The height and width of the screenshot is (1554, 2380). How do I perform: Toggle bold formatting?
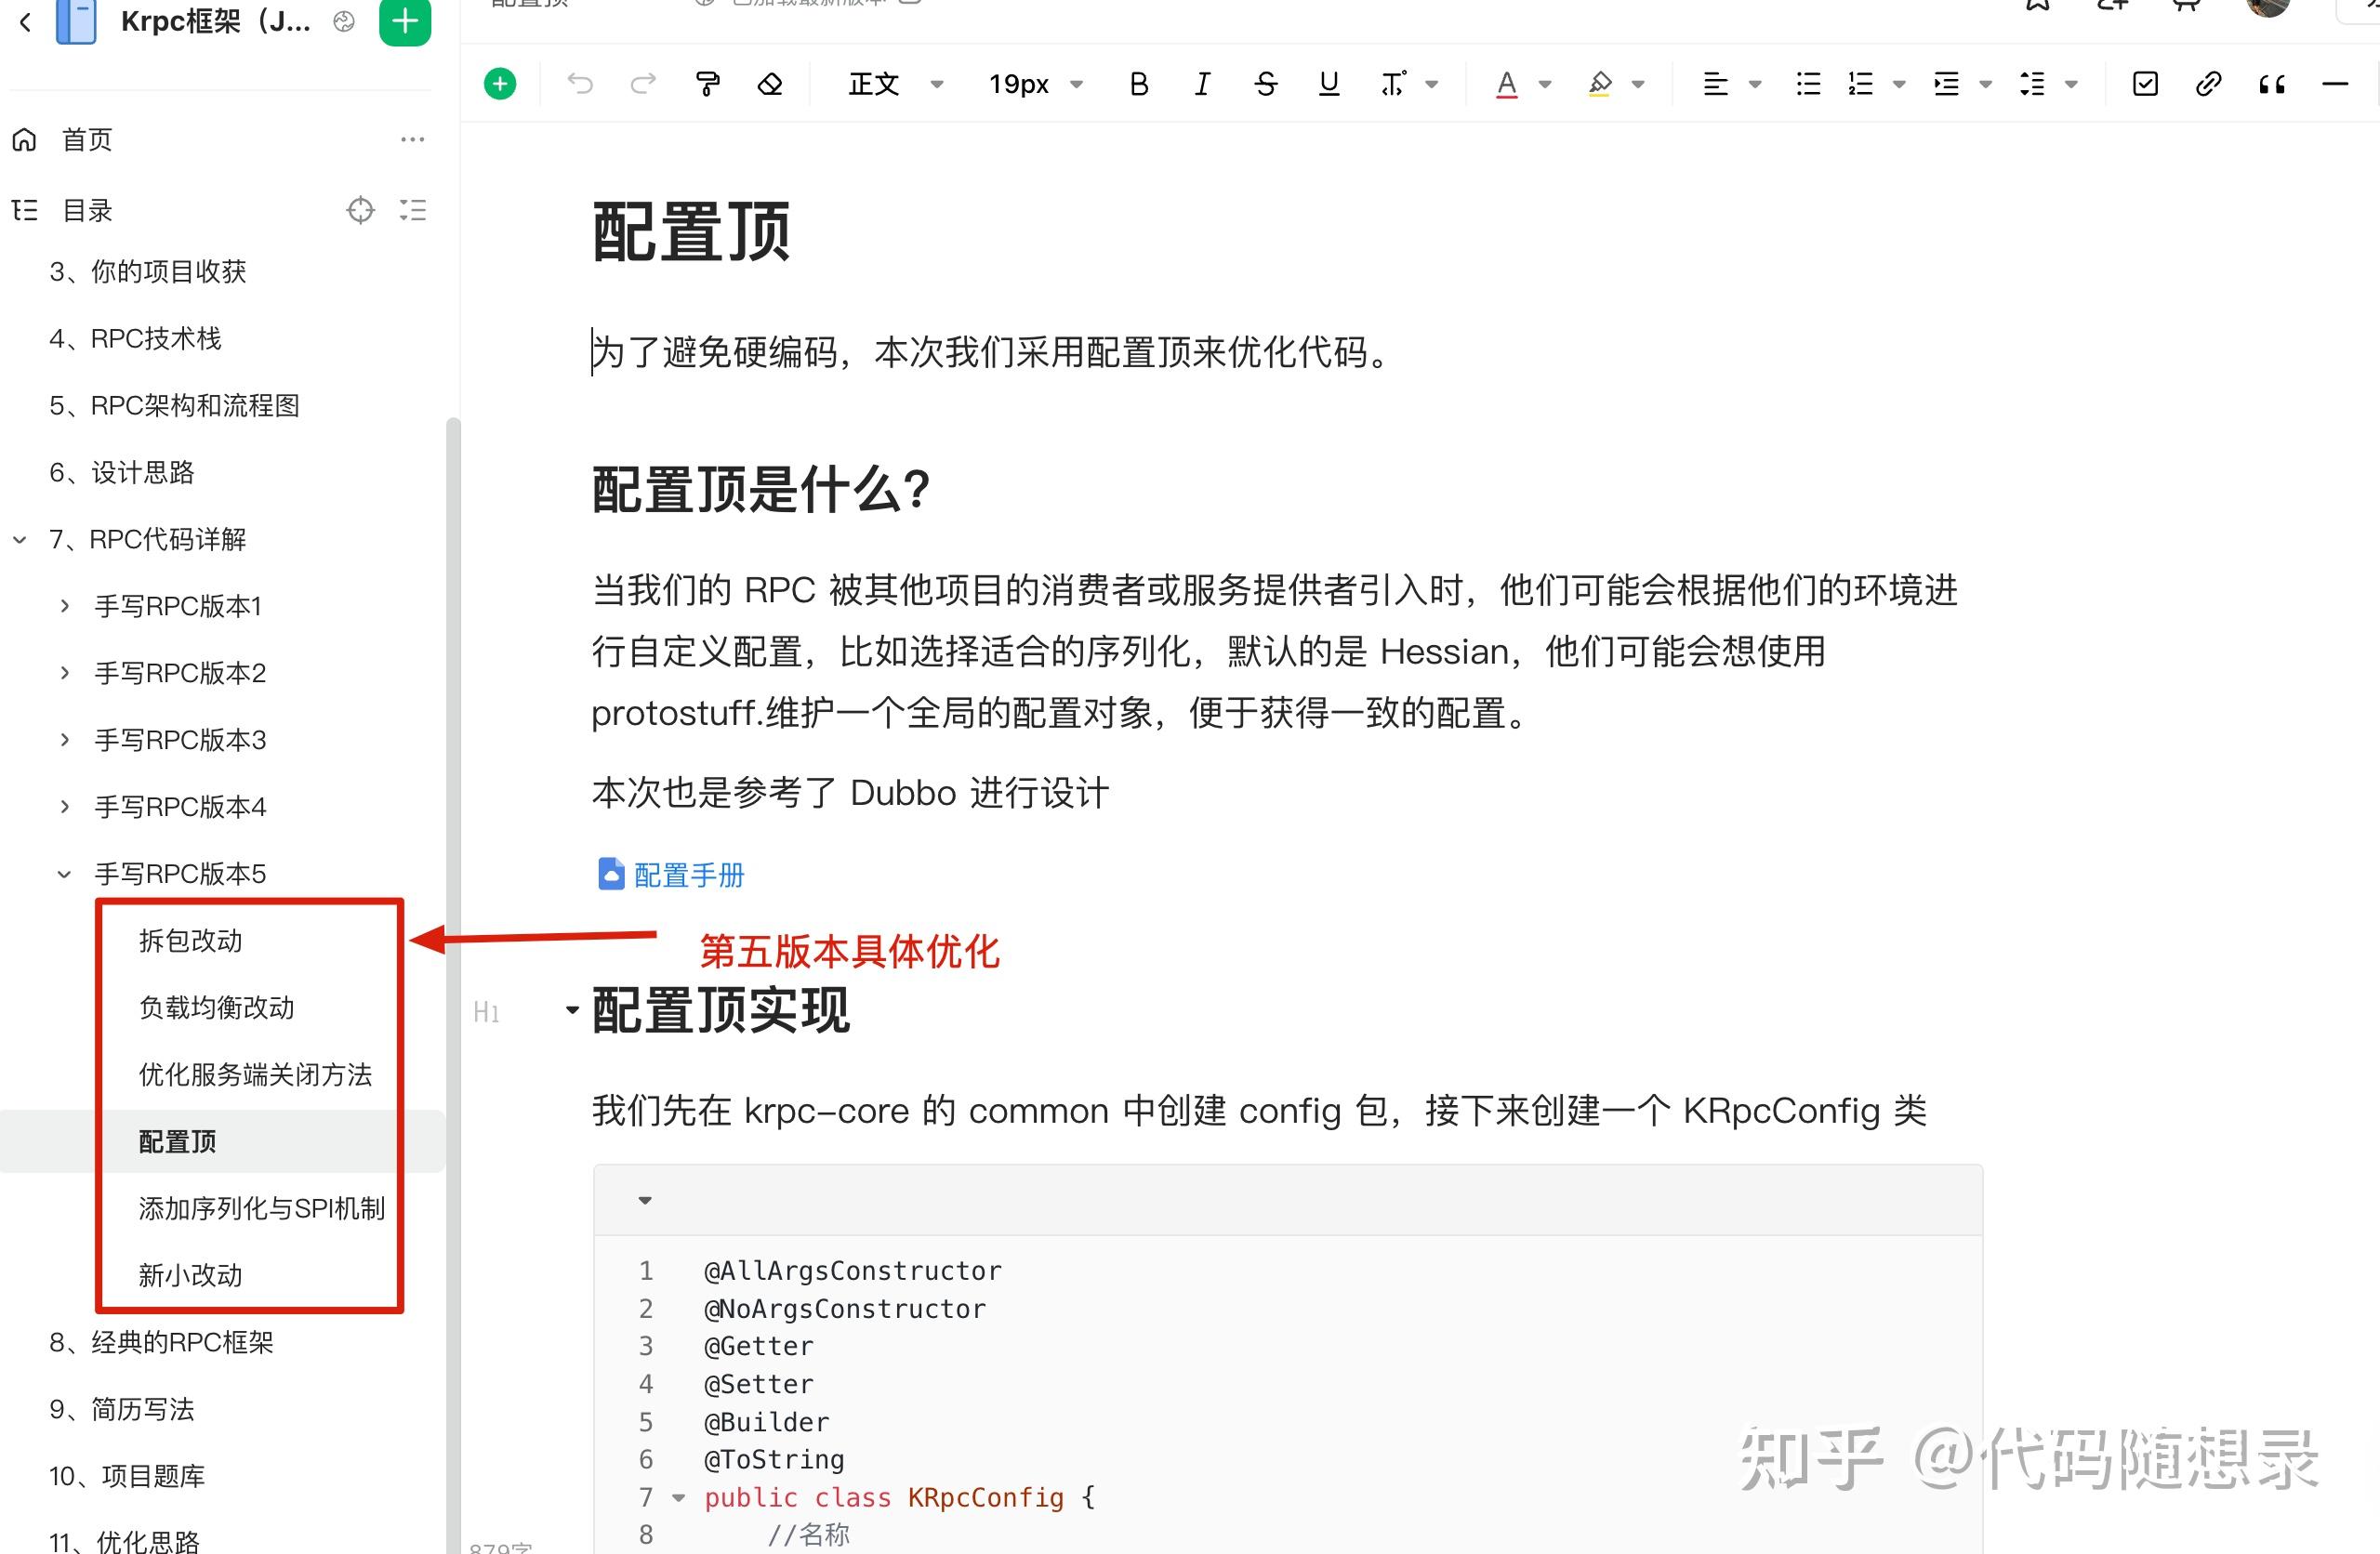pos(1138,83)
